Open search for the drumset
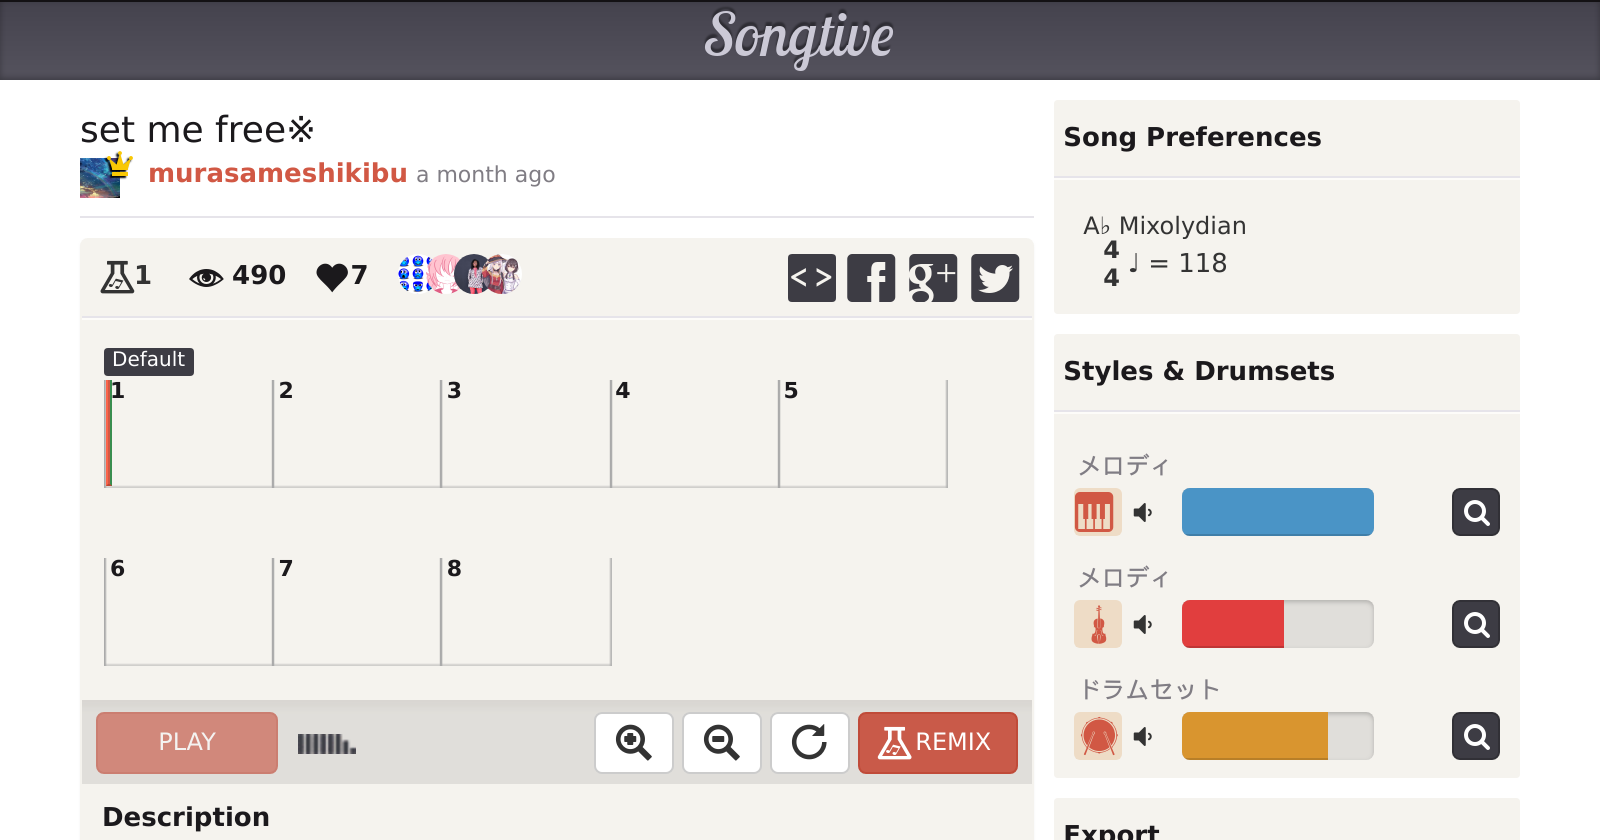 1476,737
